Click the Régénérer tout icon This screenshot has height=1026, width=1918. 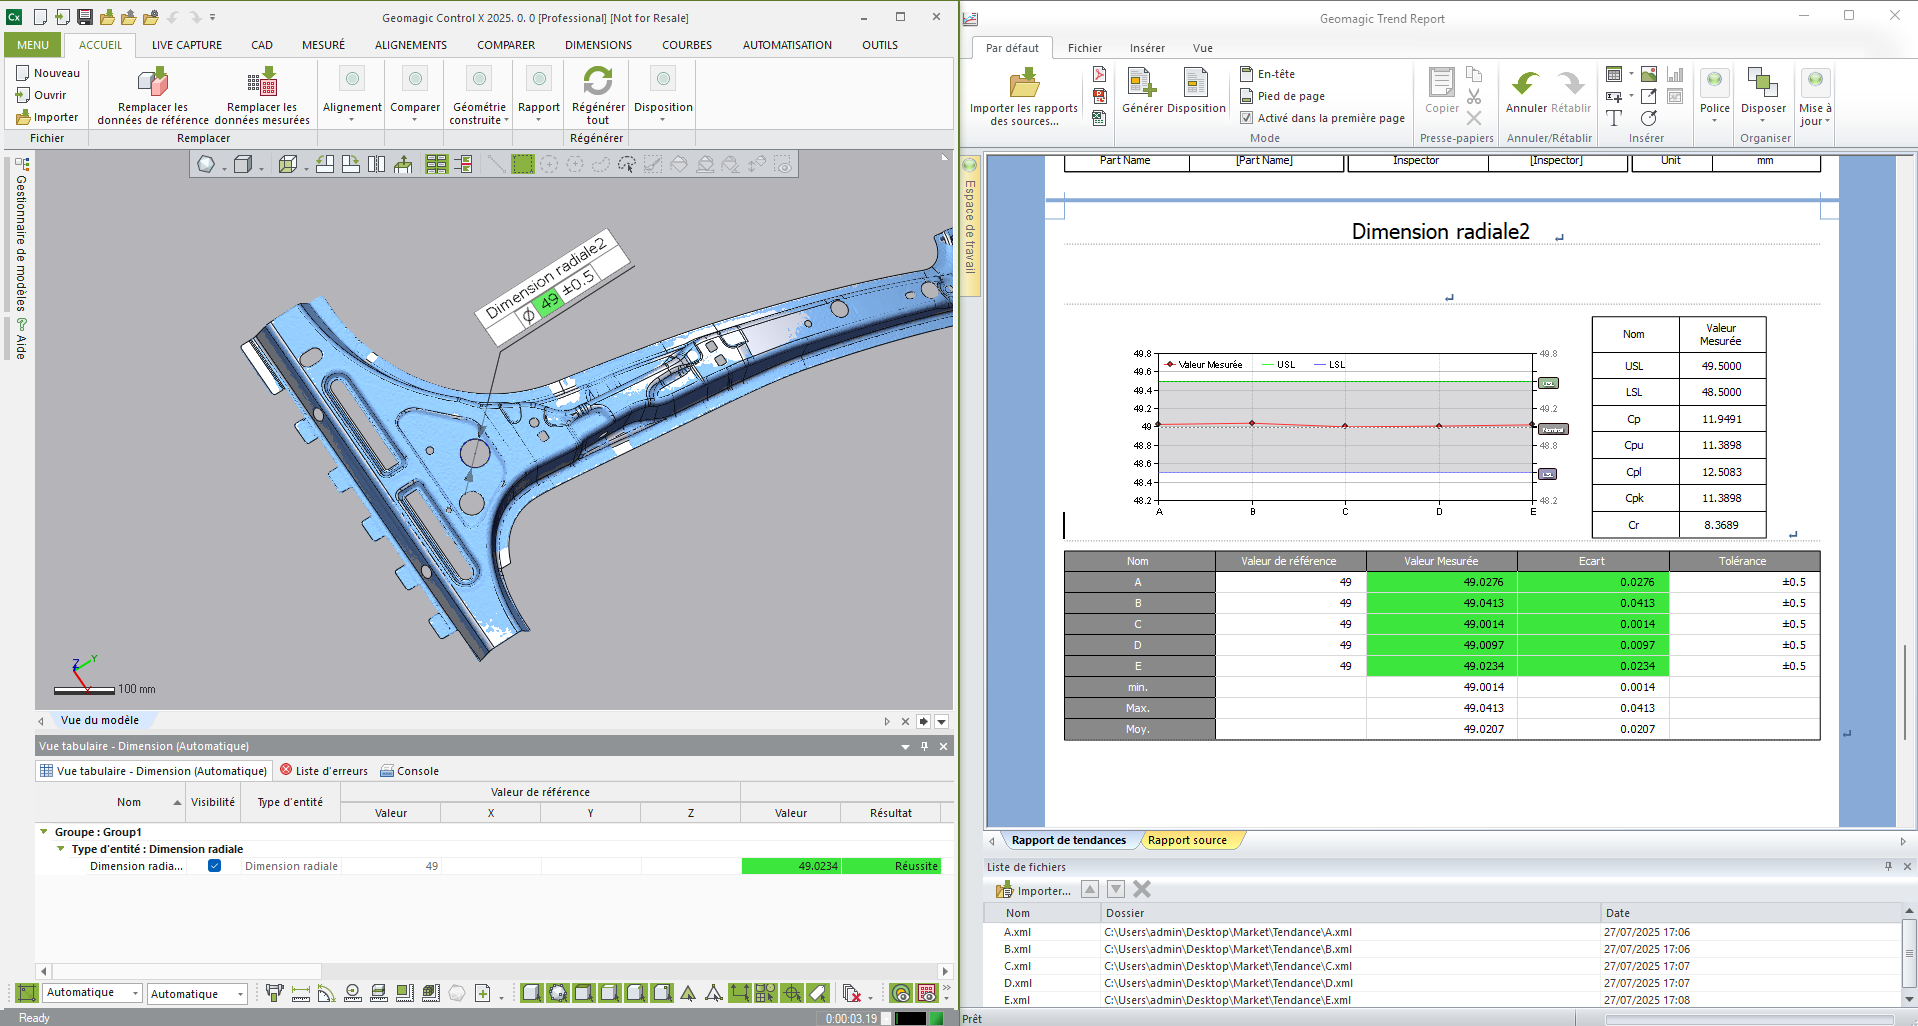point(597,81)
